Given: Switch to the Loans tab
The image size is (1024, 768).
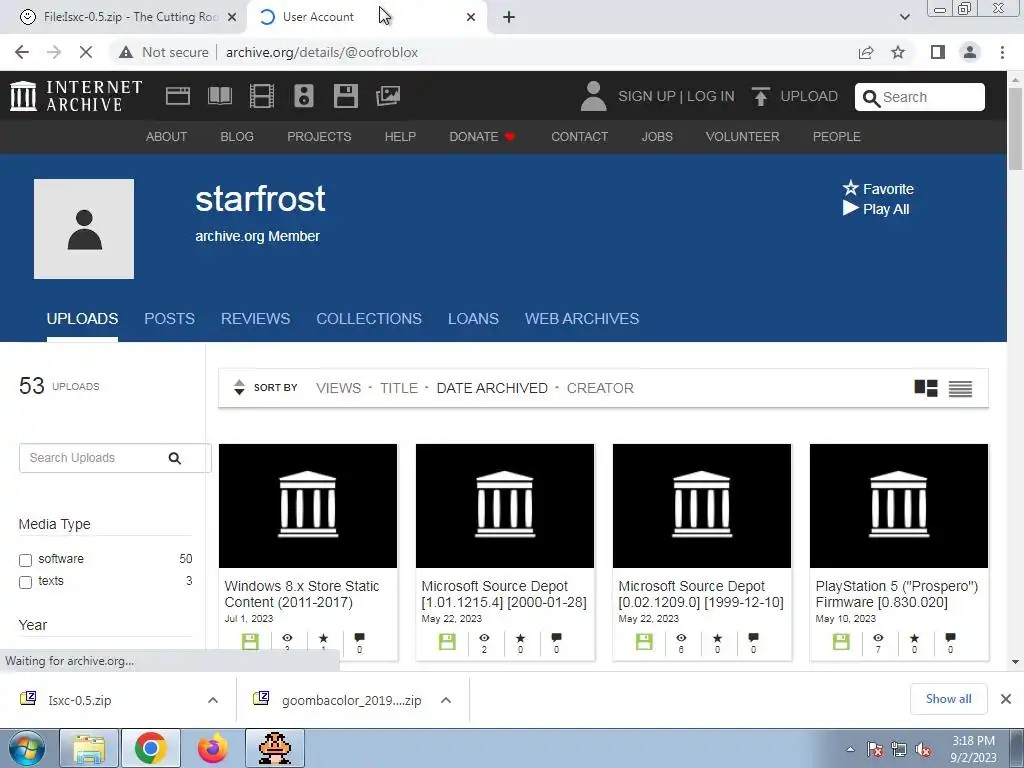Looking at the screenshot, I should pyautogui.click(x=473, y=319).
